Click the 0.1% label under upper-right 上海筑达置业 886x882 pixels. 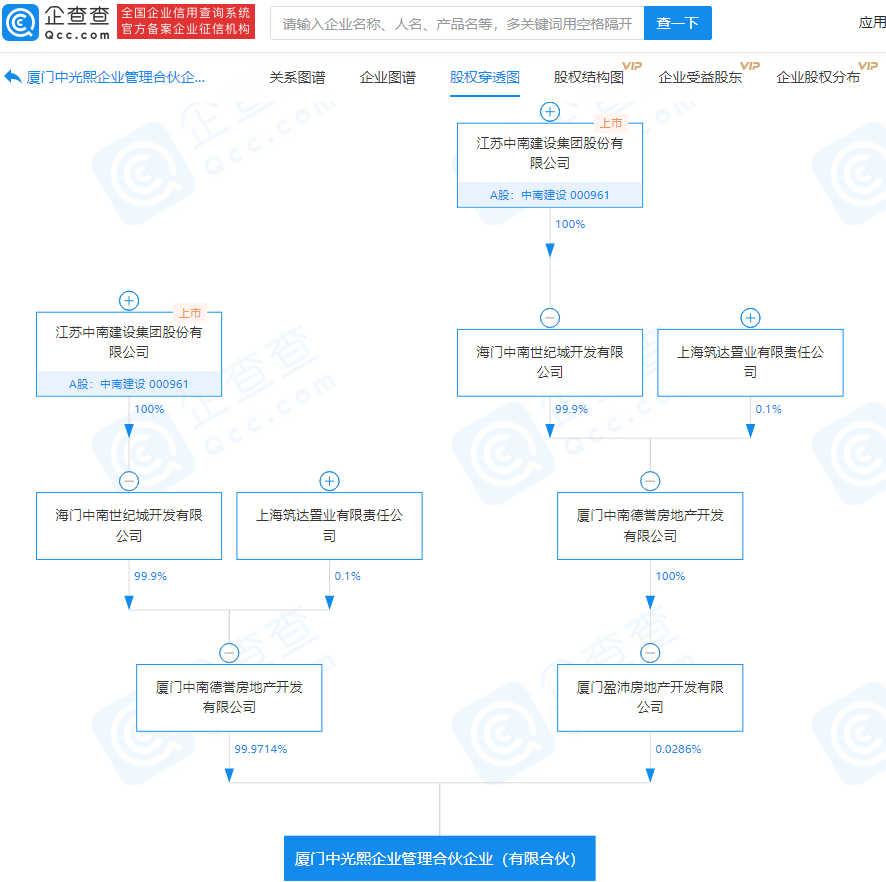tap(768, 409)
